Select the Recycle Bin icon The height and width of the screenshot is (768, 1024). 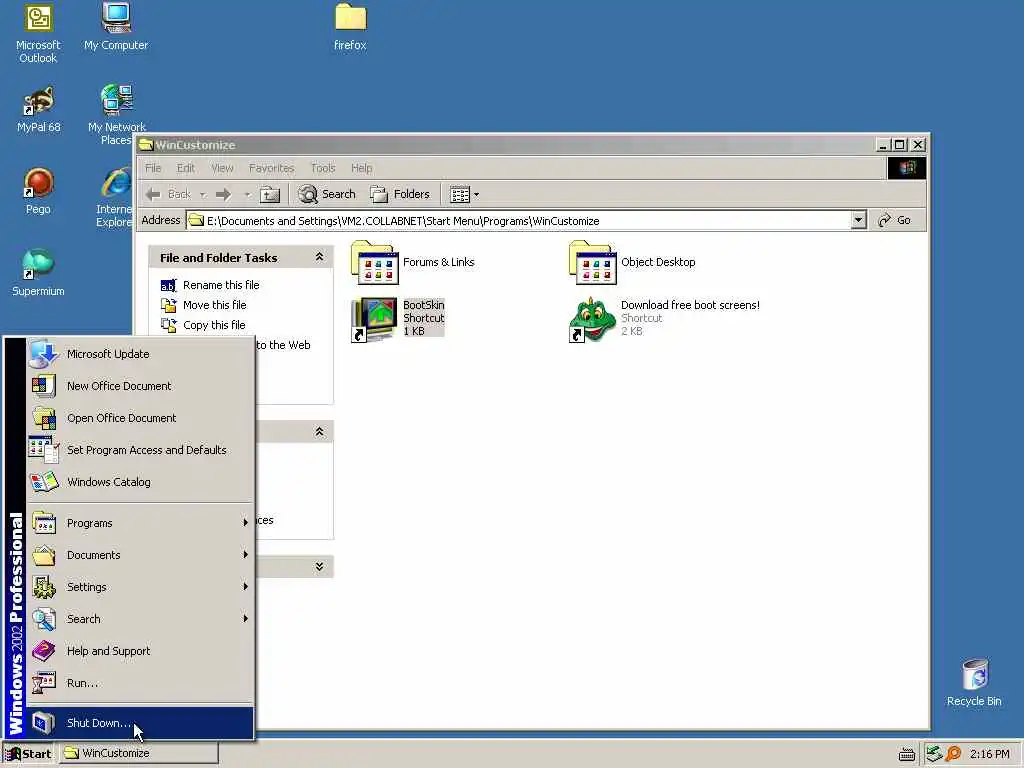click(x=974, y=682)
